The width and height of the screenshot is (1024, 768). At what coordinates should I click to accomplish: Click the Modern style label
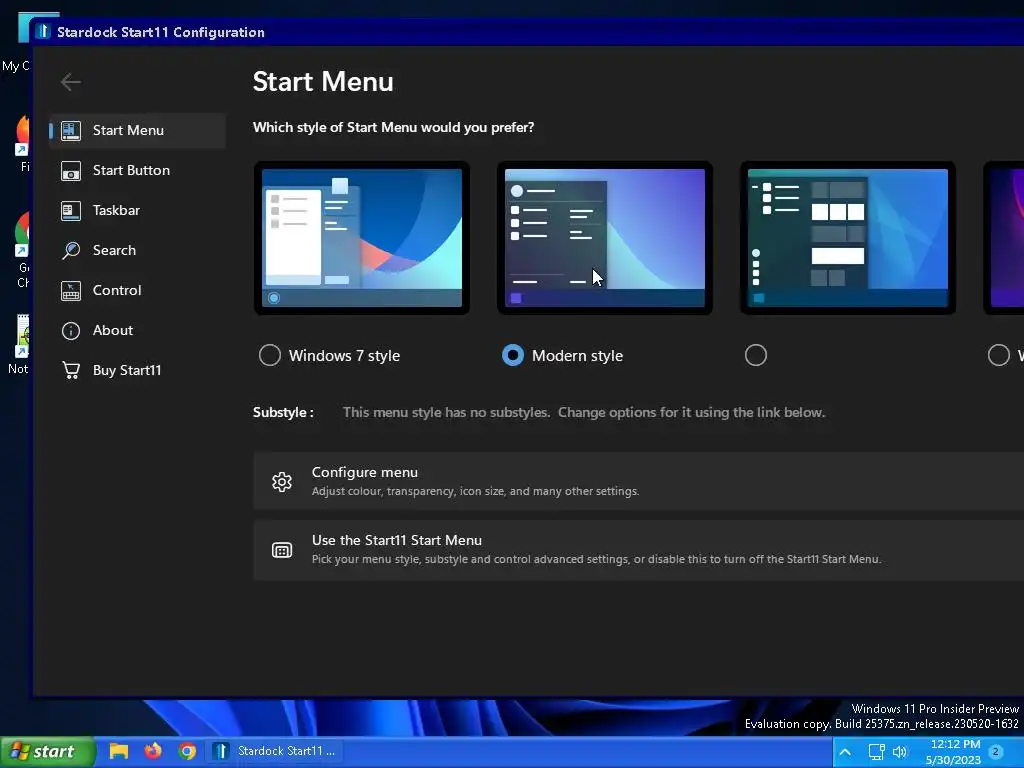[577, 356]
